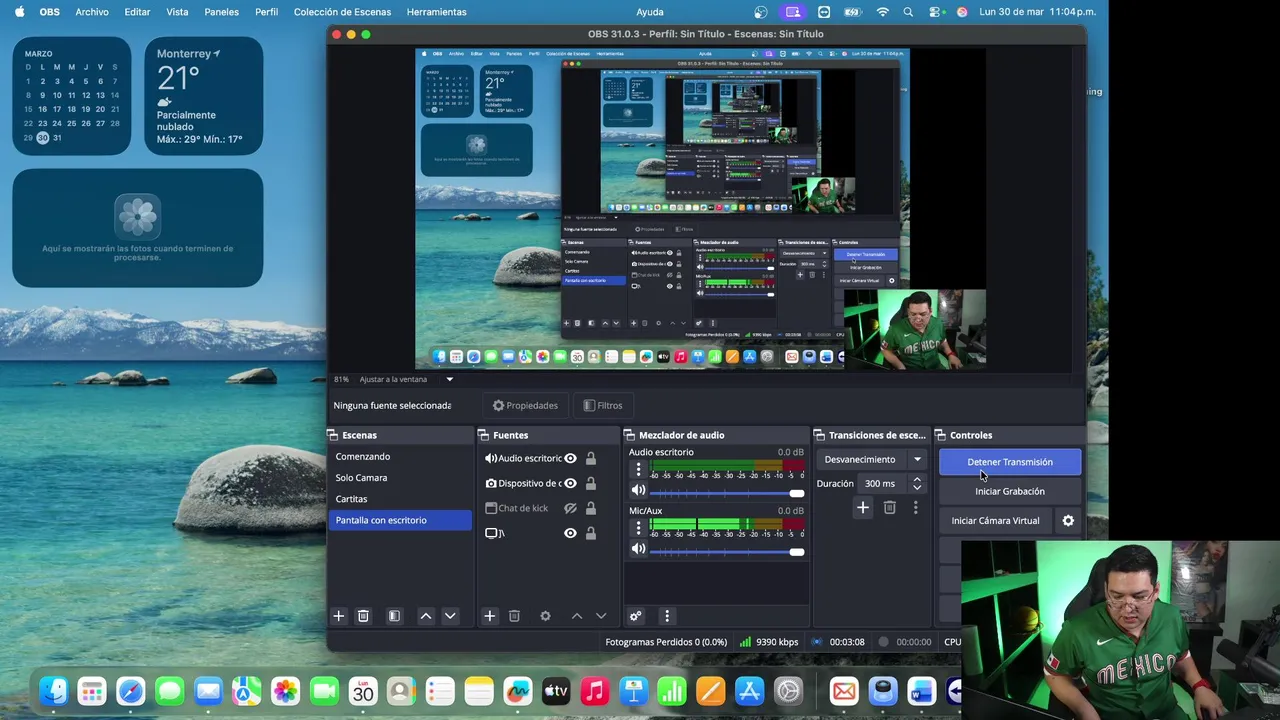The height and width of the screenshot is (720, 1280).
Task: Toggle lock on Audio escritorio source
Action: click(591, 459)
